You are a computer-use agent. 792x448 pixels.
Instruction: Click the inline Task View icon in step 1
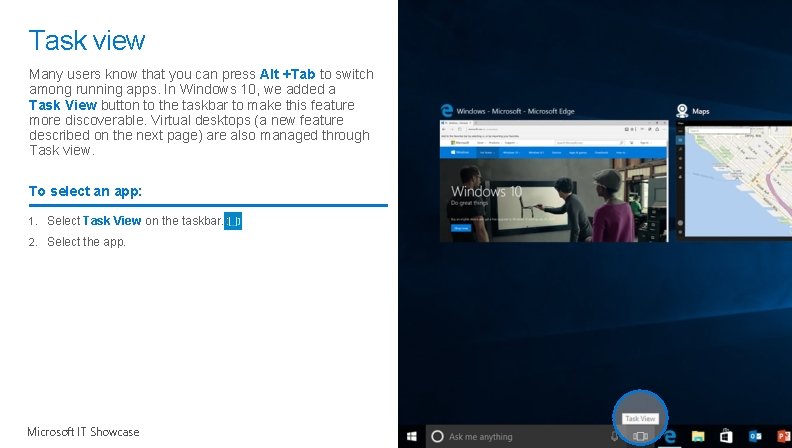pos(233,221)
